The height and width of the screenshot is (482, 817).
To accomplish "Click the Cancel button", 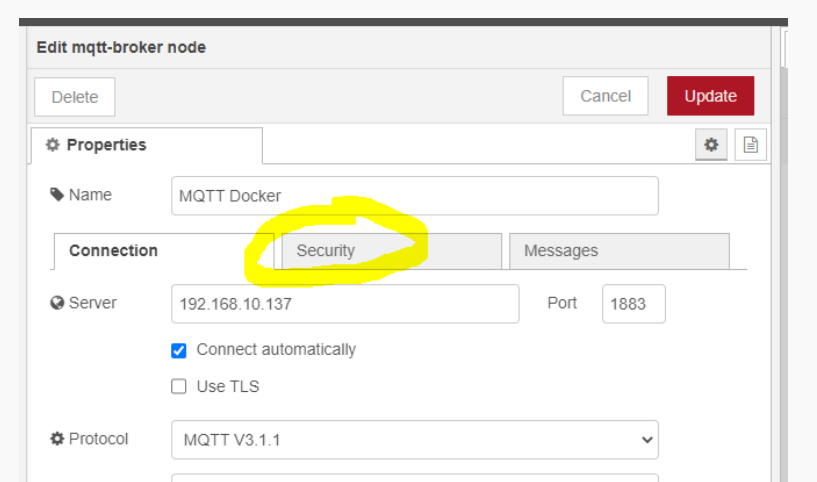I will (x=605, y=96).
